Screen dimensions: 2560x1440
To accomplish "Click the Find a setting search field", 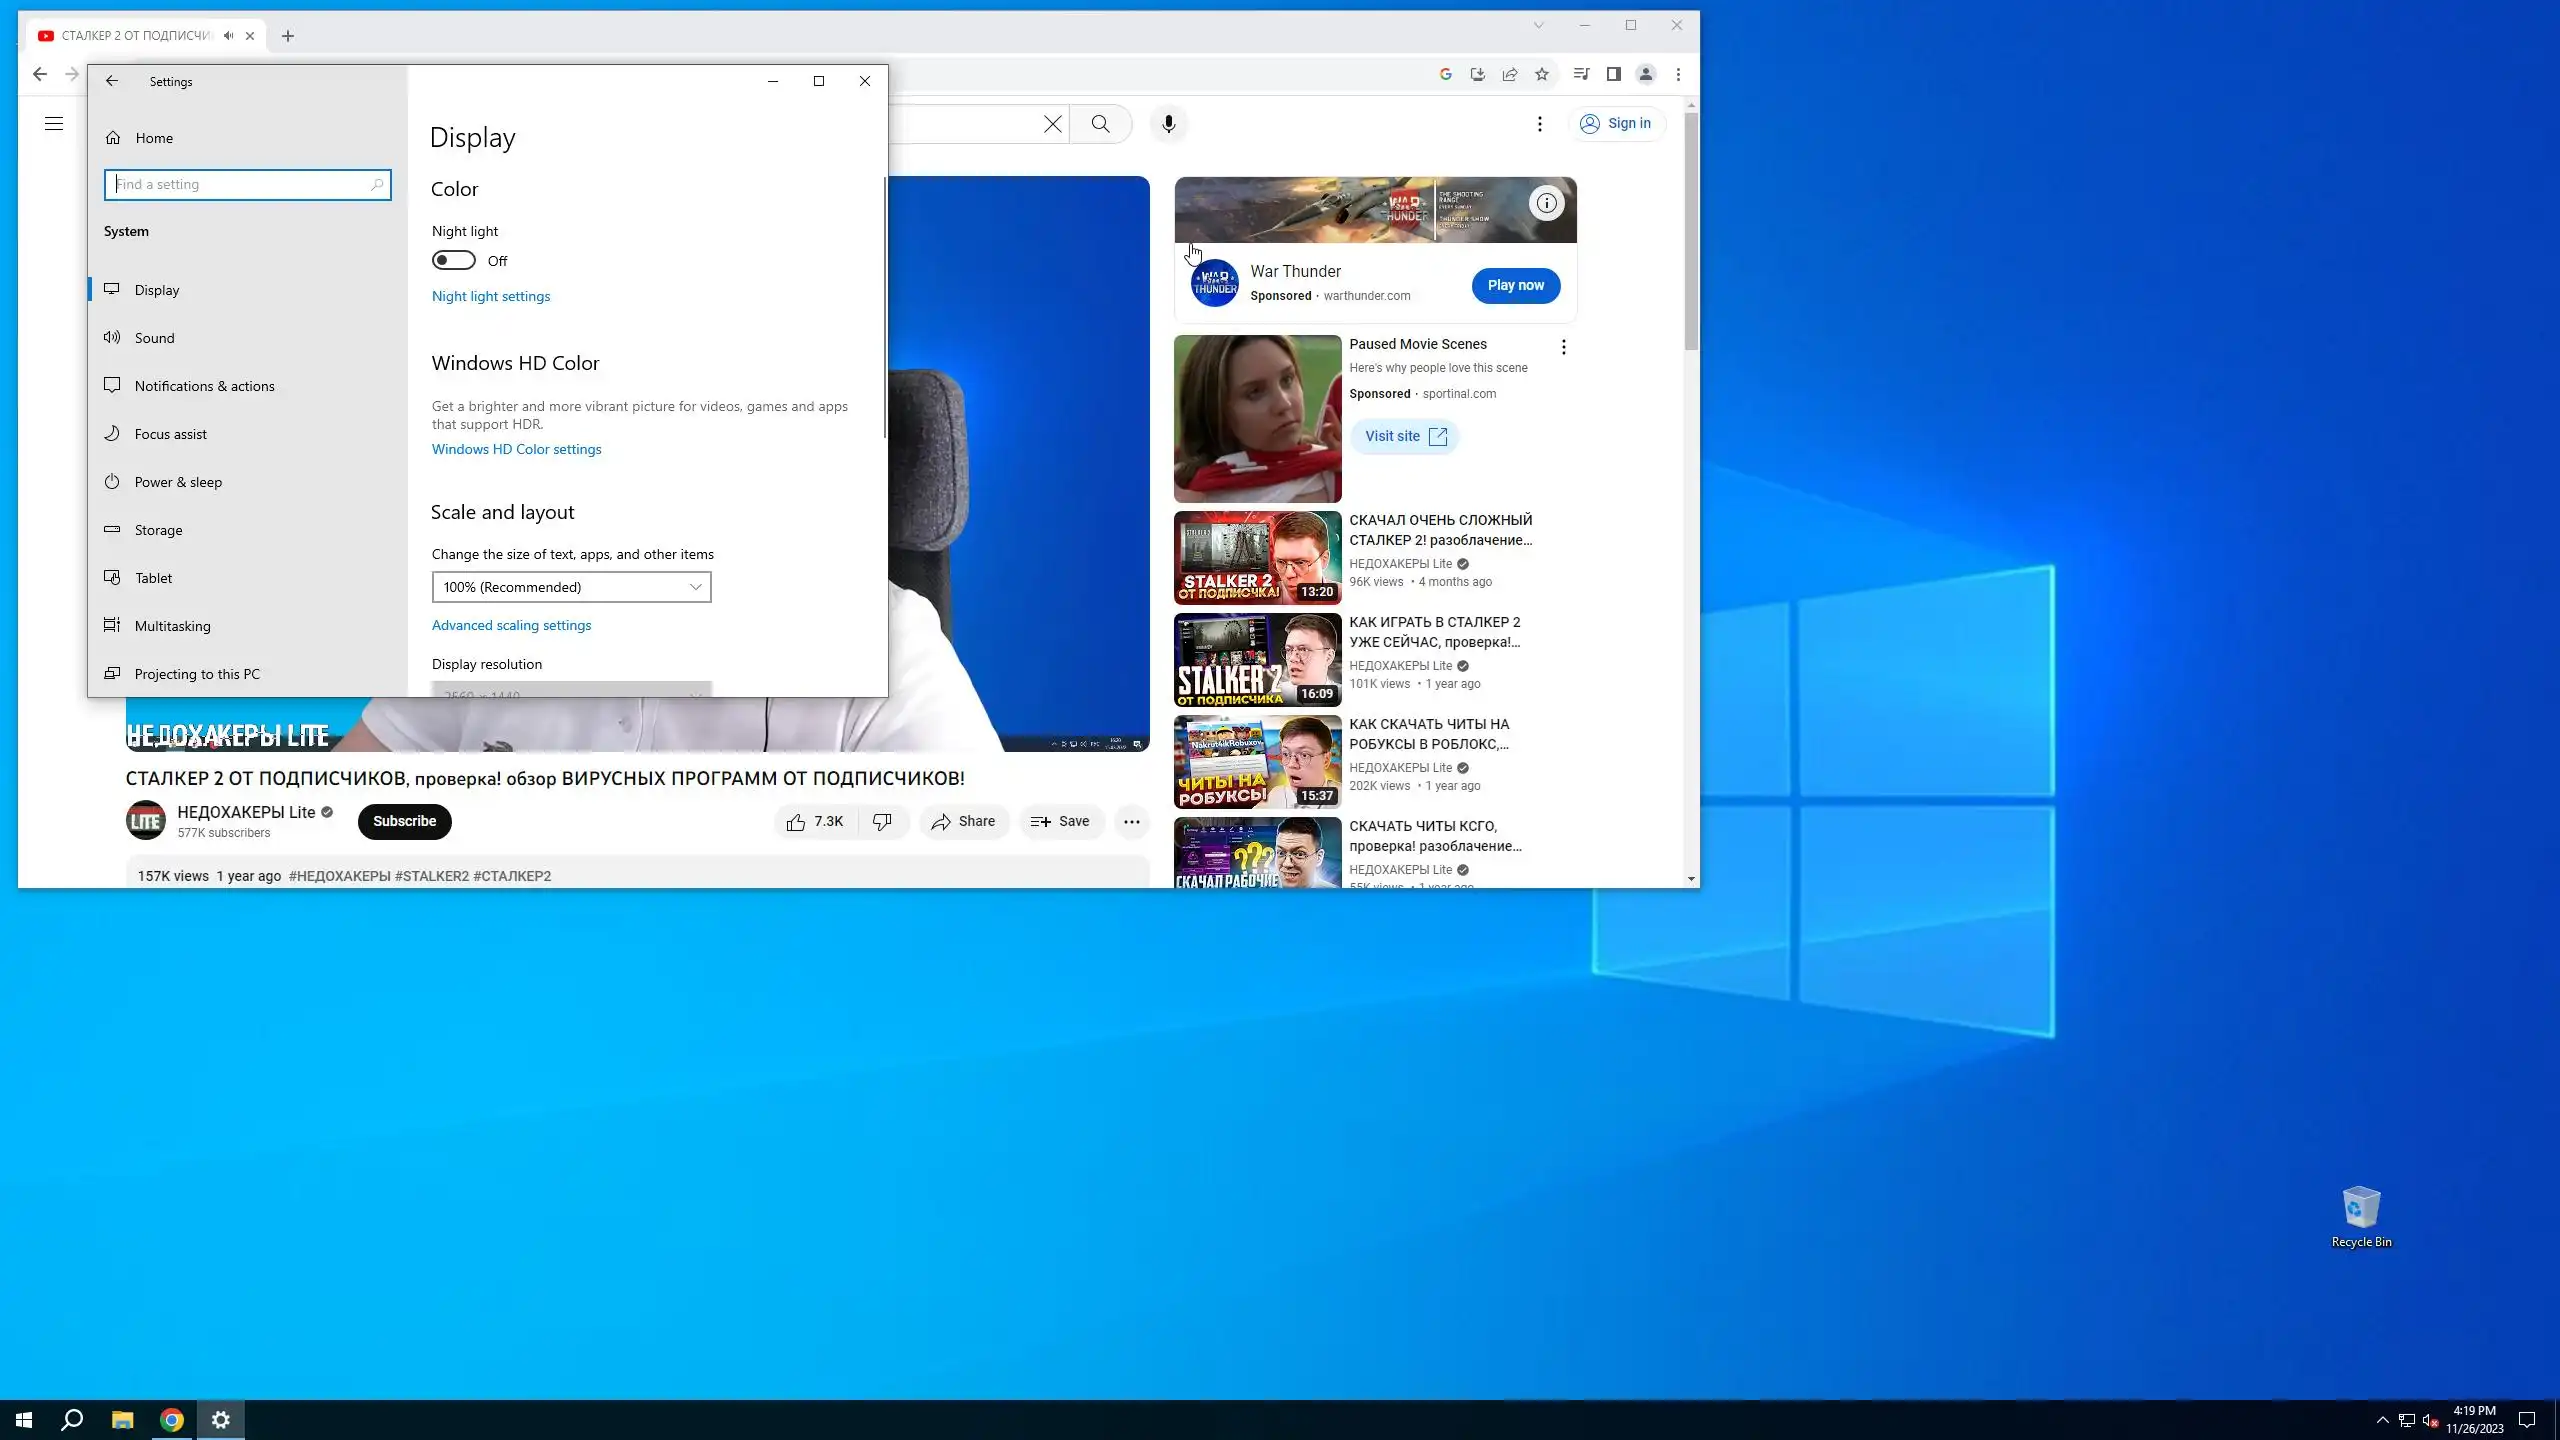I will (240, 184).
